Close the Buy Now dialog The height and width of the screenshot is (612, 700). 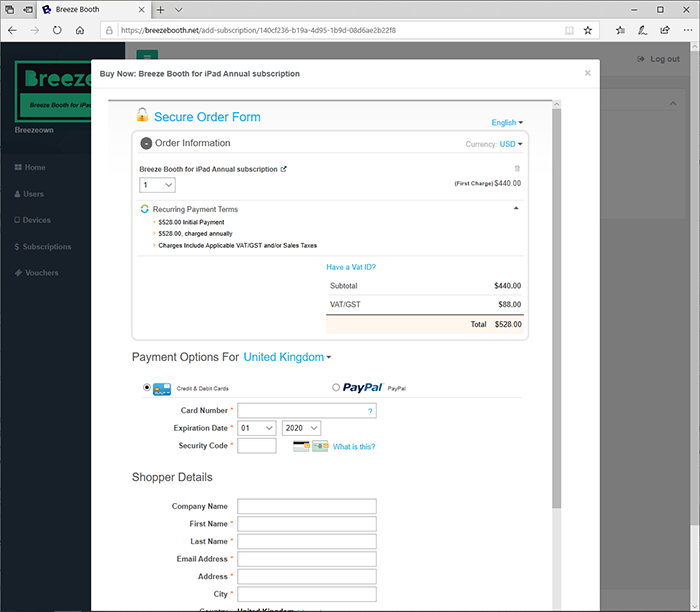pyautogui.click(x=588, y=73)
